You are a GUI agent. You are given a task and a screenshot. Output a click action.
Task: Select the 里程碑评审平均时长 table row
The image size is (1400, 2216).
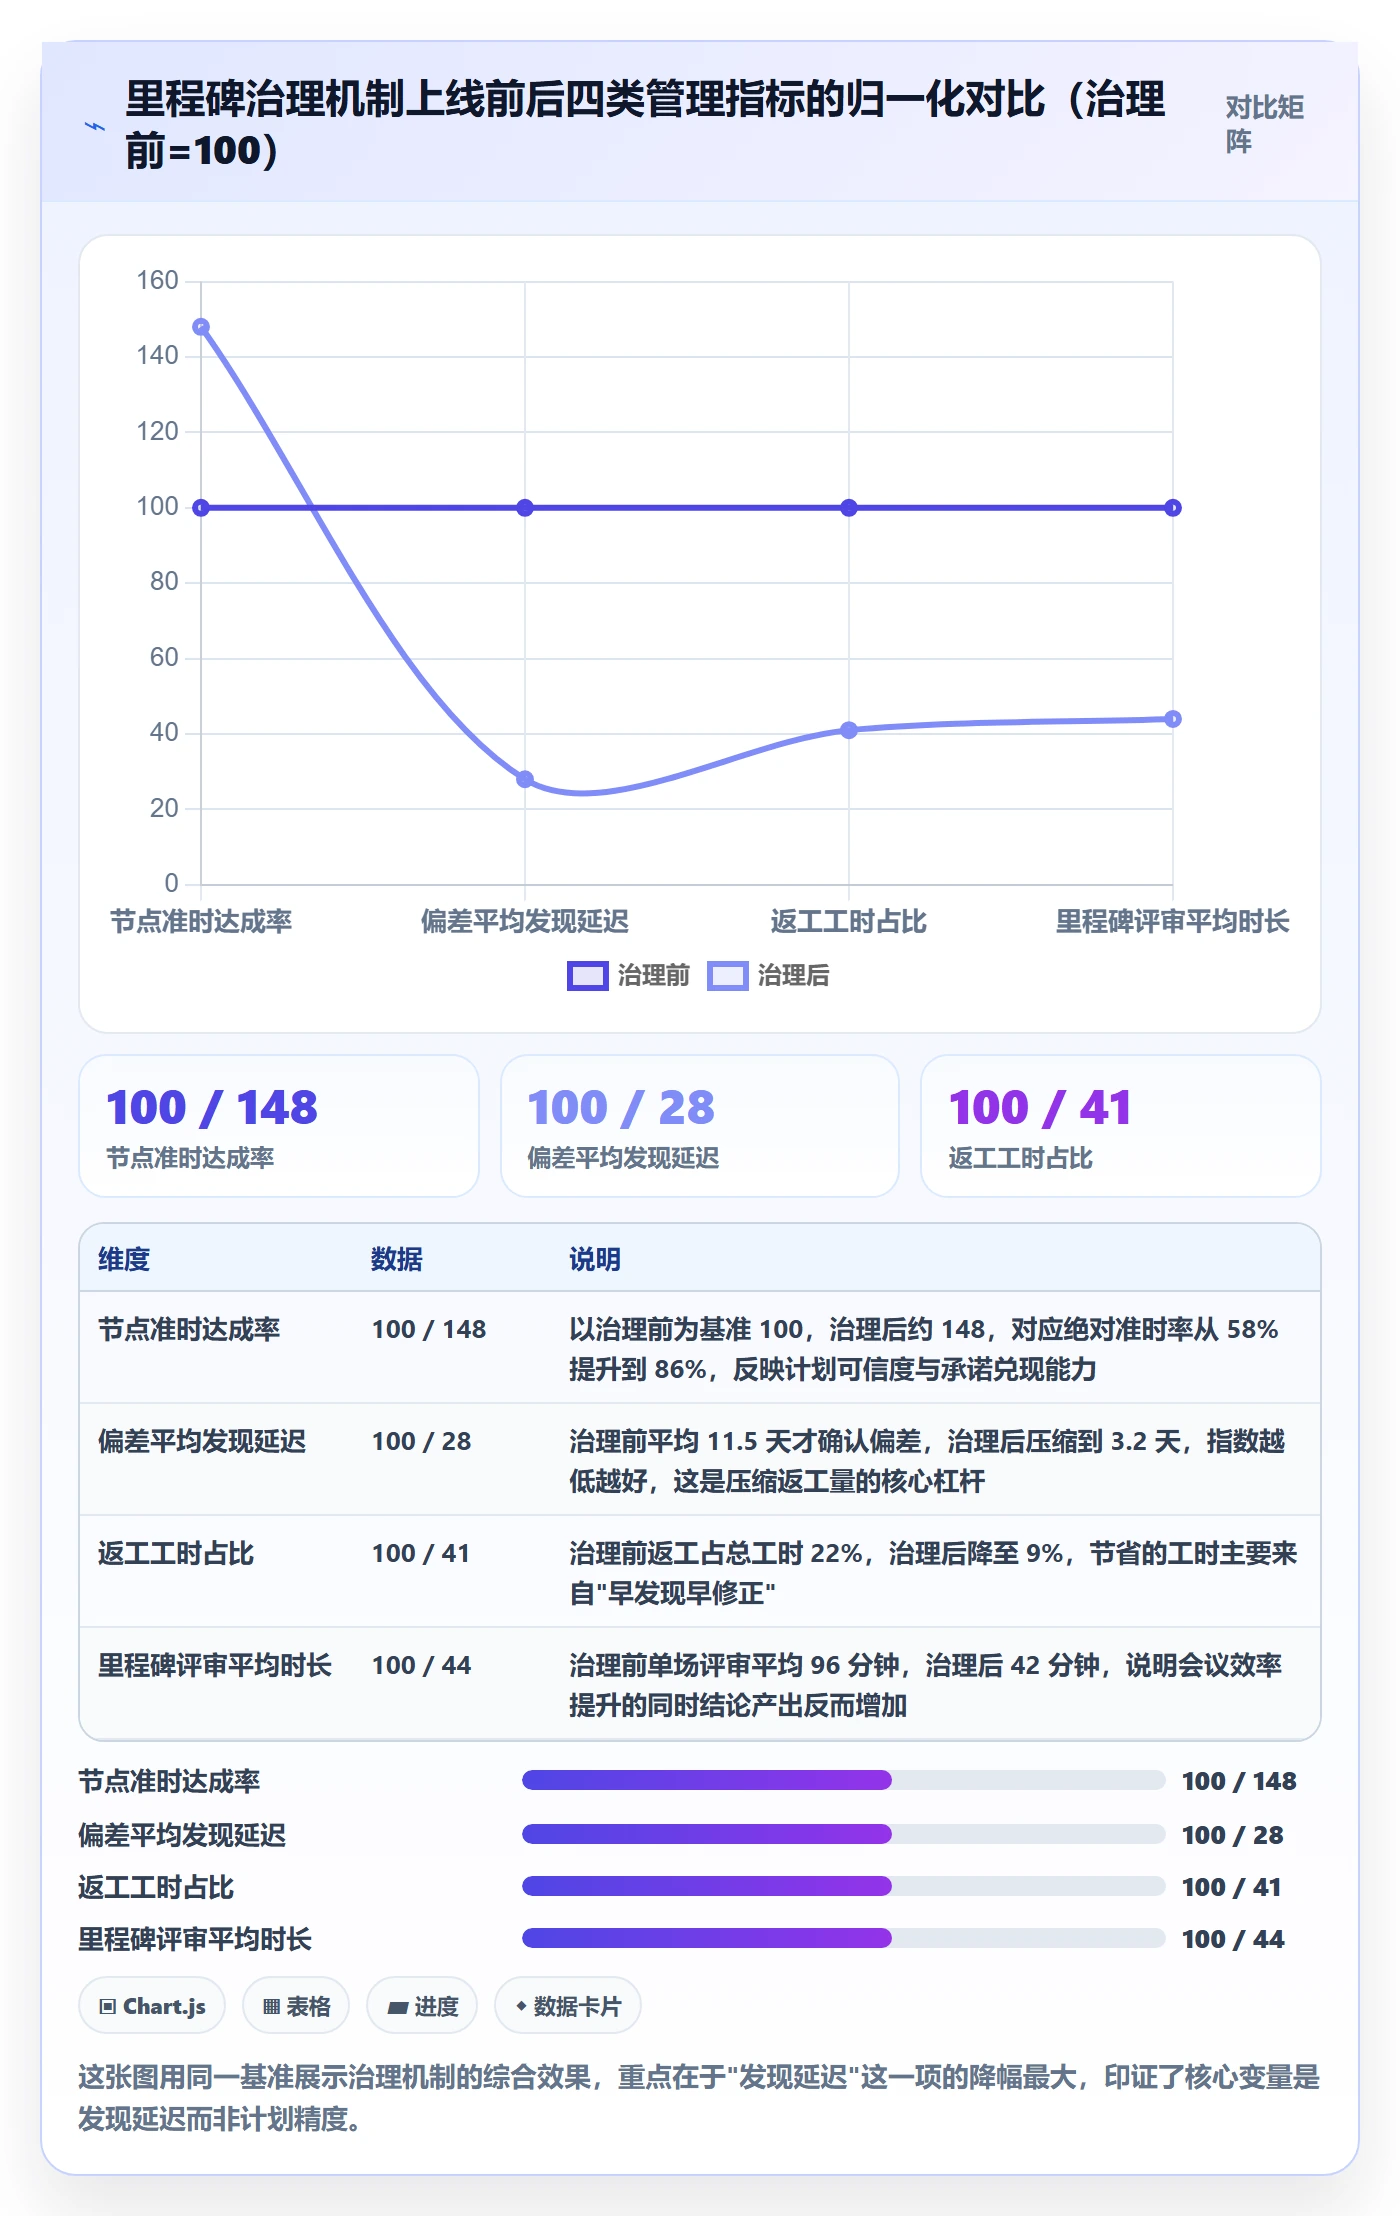click(700, 1684)
